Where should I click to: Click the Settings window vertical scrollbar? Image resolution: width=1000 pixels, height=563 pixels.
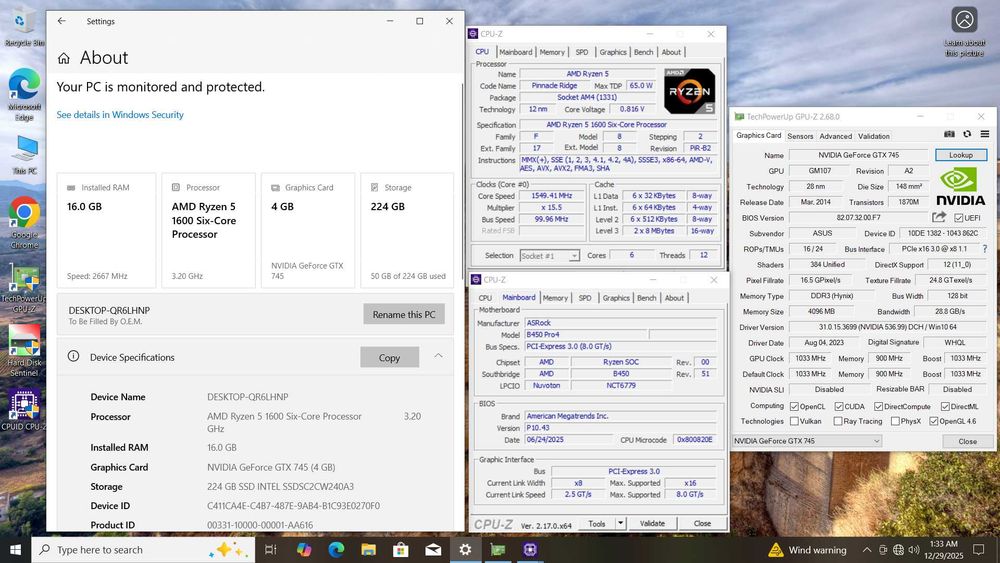click(x=462, y=179)
